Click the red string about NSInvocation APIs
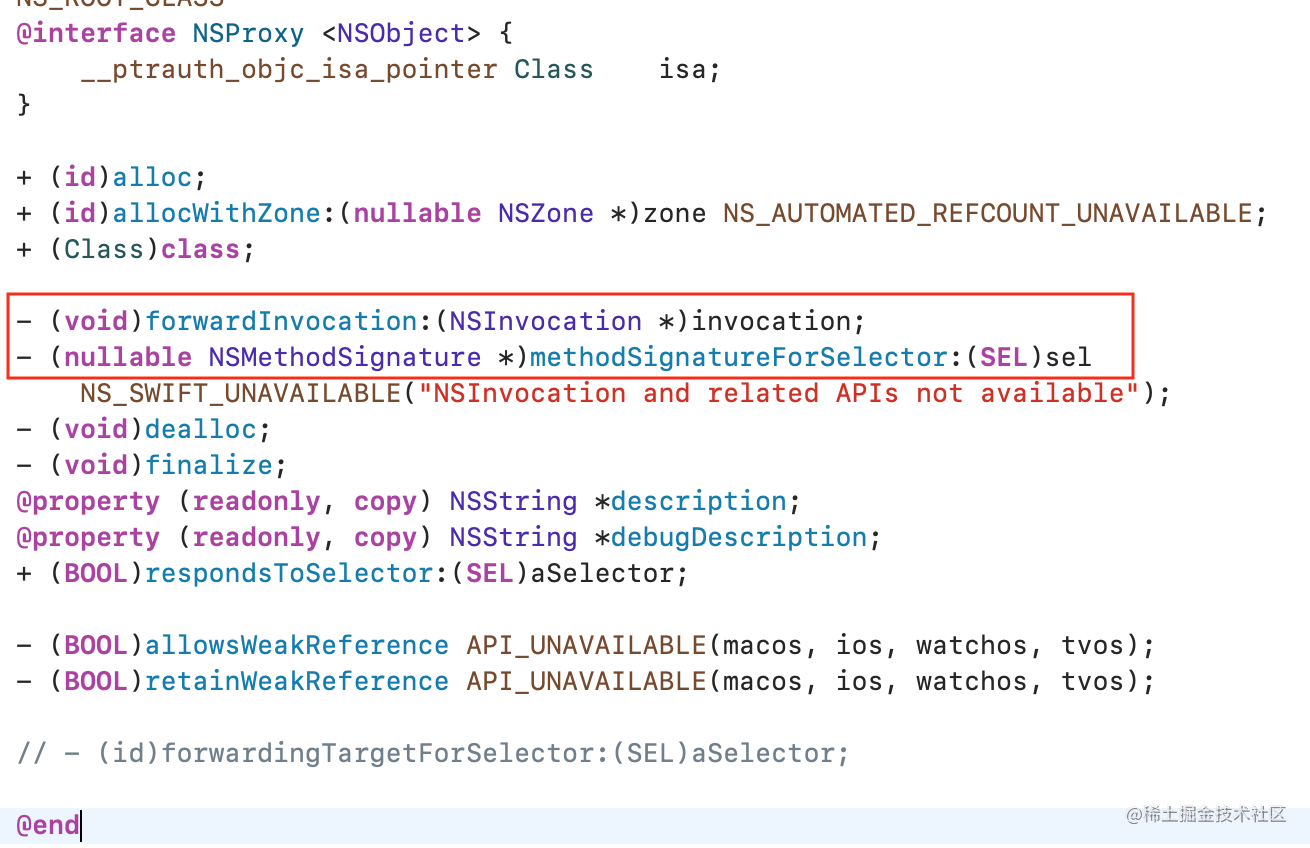Viewport: 1310px width, 848px height. [x=779, y=393]
